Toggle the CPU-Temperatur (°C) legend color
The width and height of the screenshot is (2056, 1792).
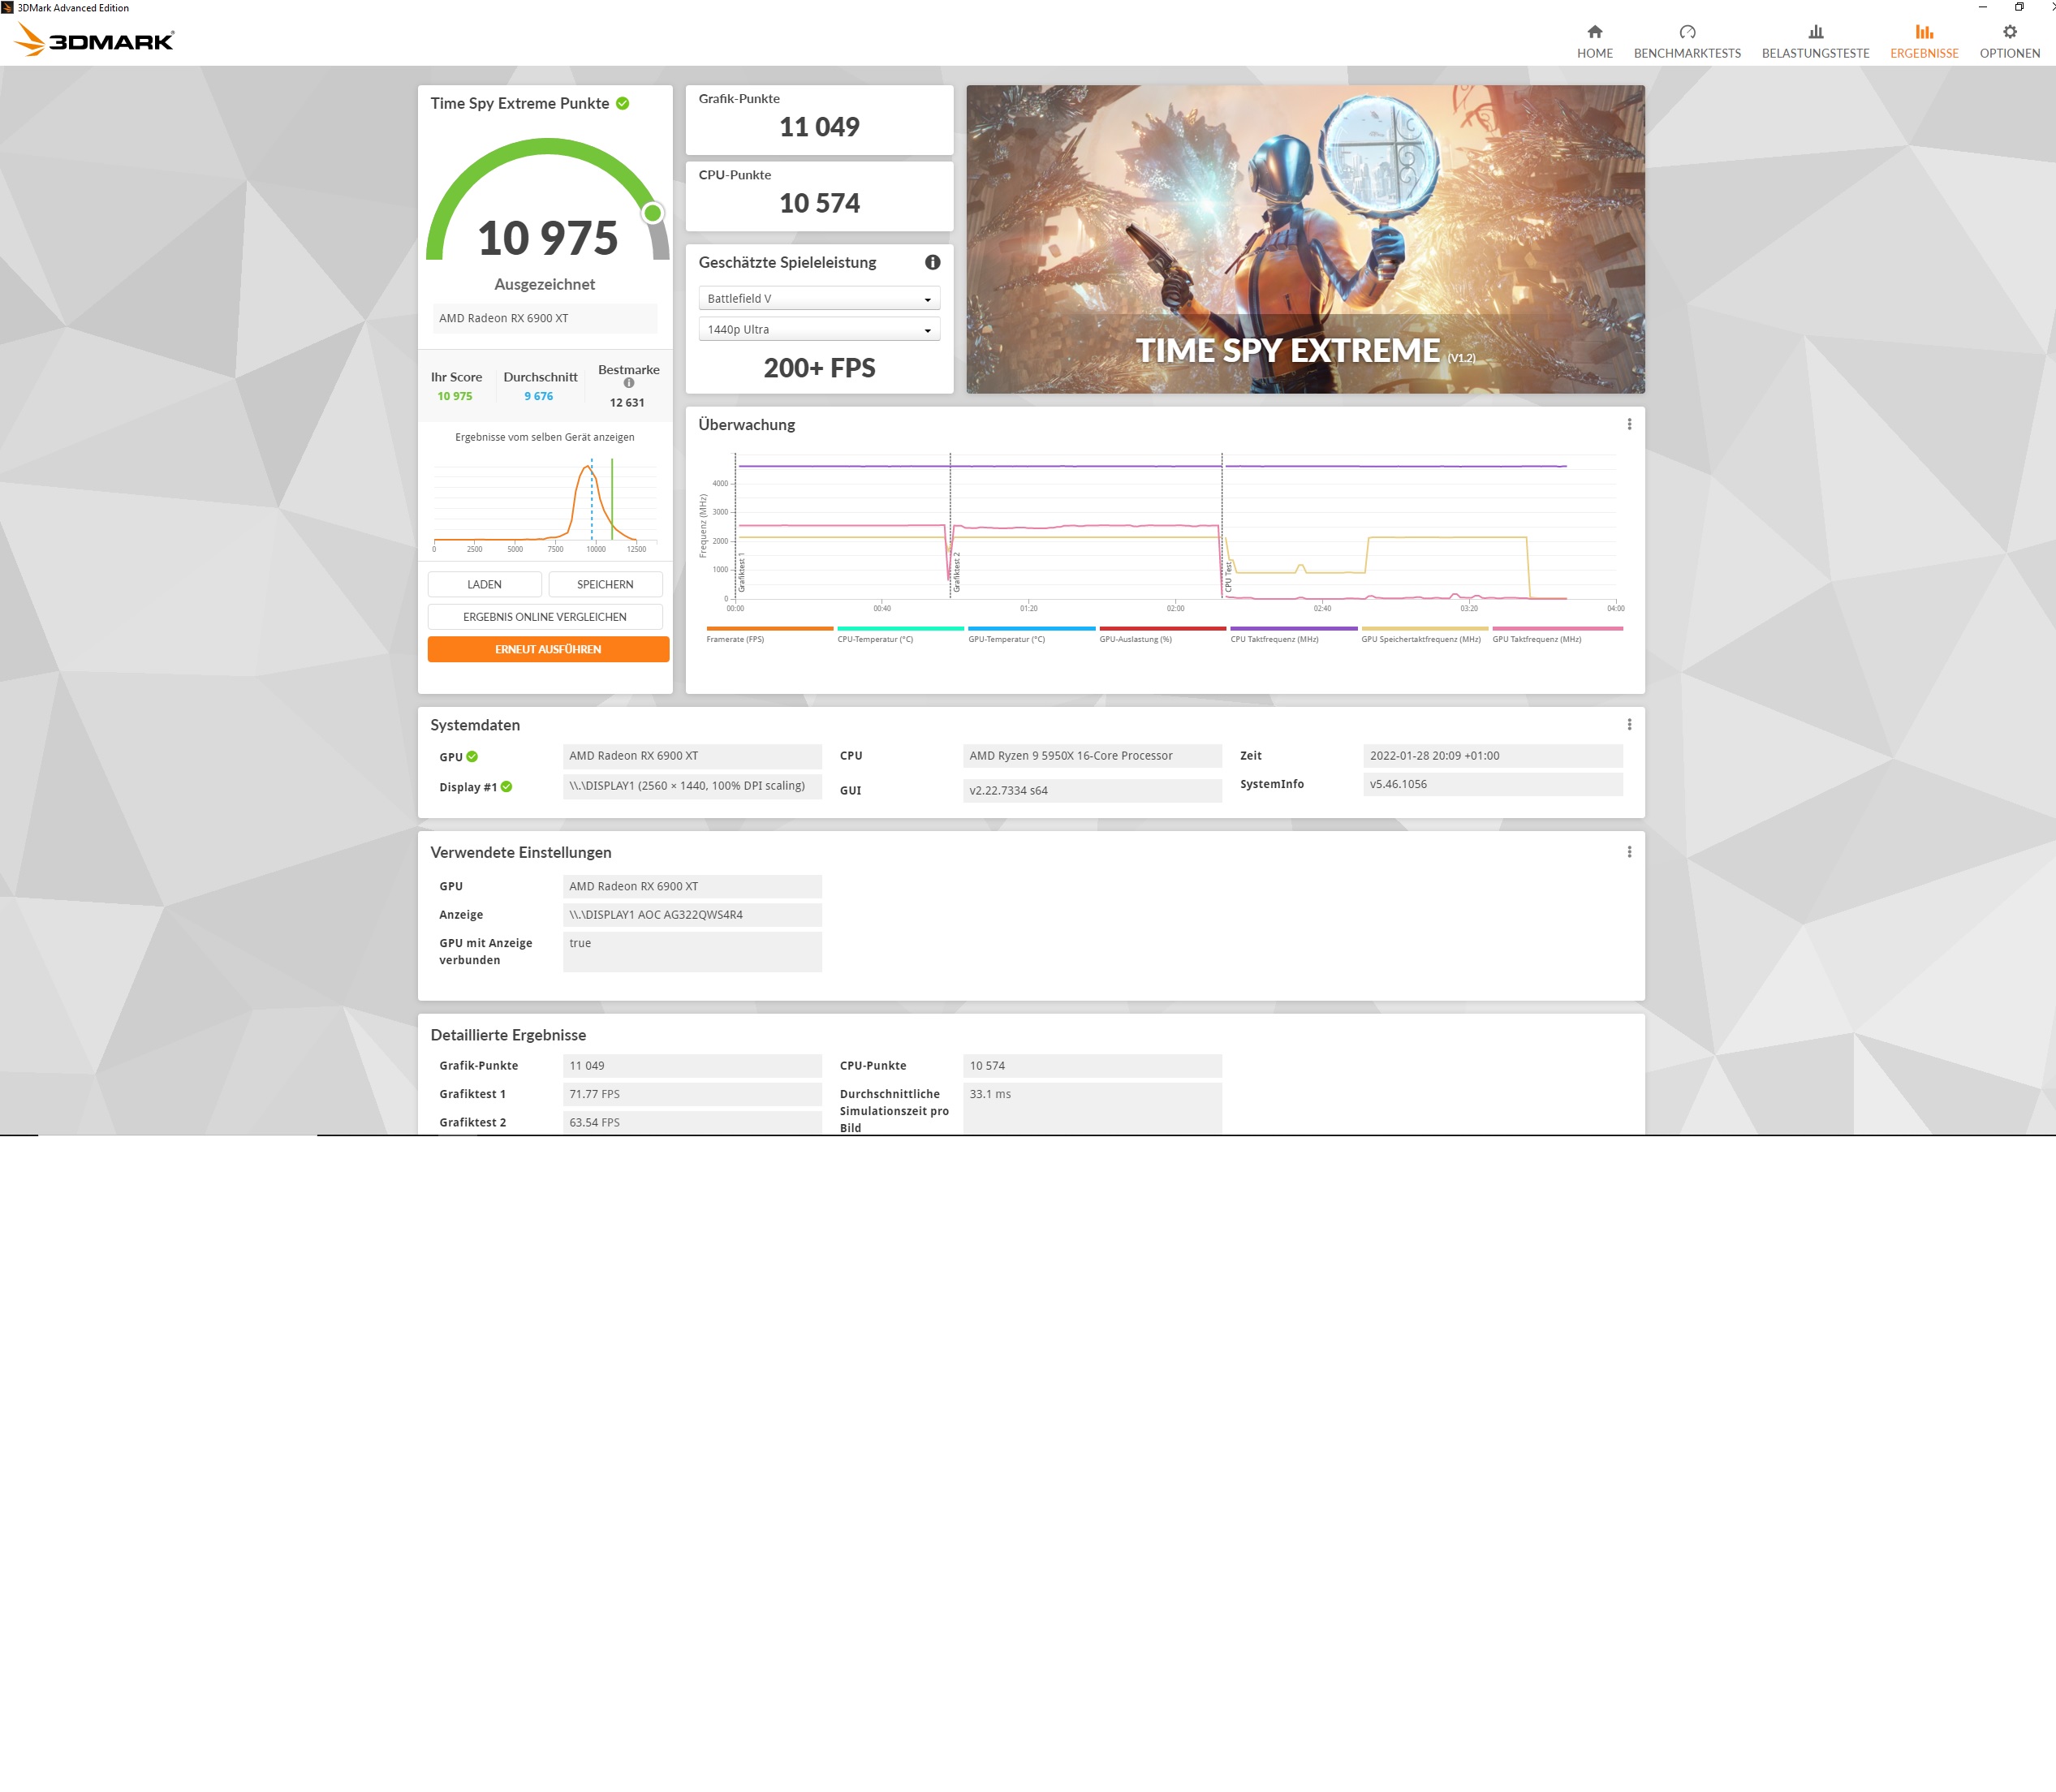(x=900, y=628)
